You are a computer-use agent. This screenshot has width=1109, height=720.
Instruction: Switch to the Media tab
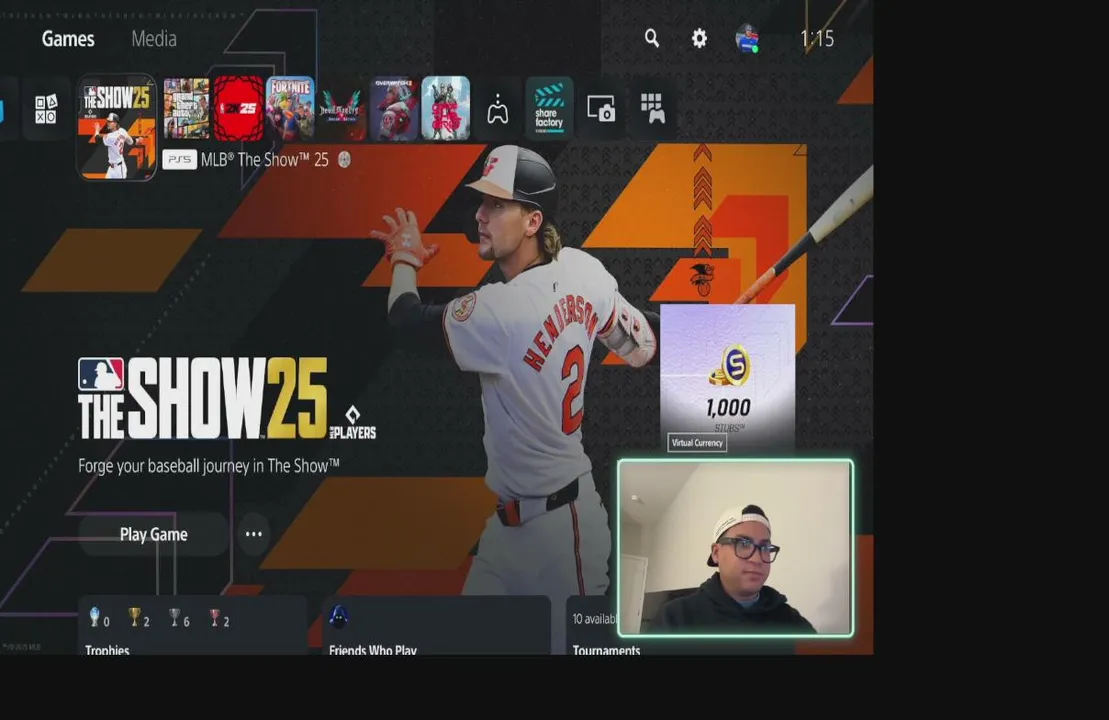click(154, 39)
